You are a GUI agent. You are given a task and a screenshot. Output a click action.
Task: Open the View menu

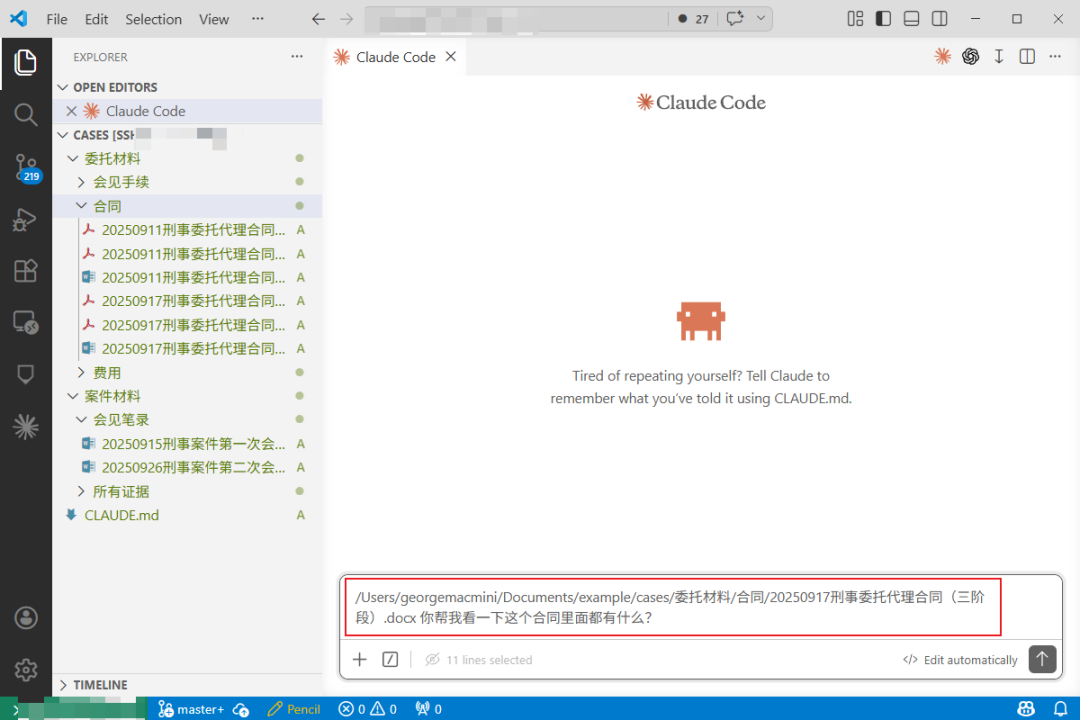[x=214, y=19]
